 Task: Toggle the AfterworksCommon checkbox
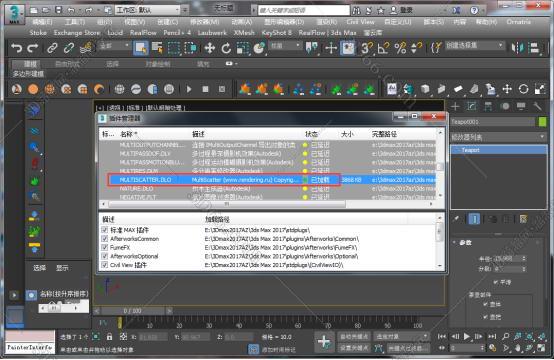tap(104, 239)
